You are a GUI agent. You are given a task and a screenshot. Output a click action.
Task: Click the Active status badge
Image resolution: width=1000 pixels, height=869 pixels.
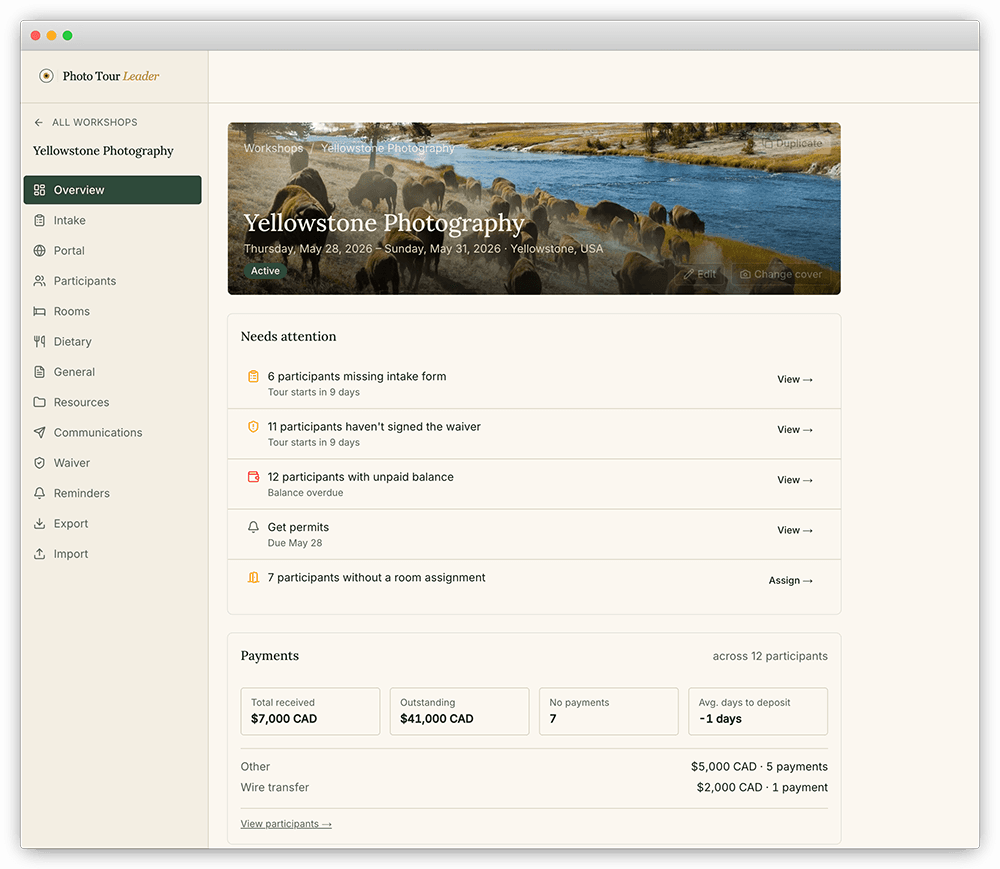click(265, 271)
